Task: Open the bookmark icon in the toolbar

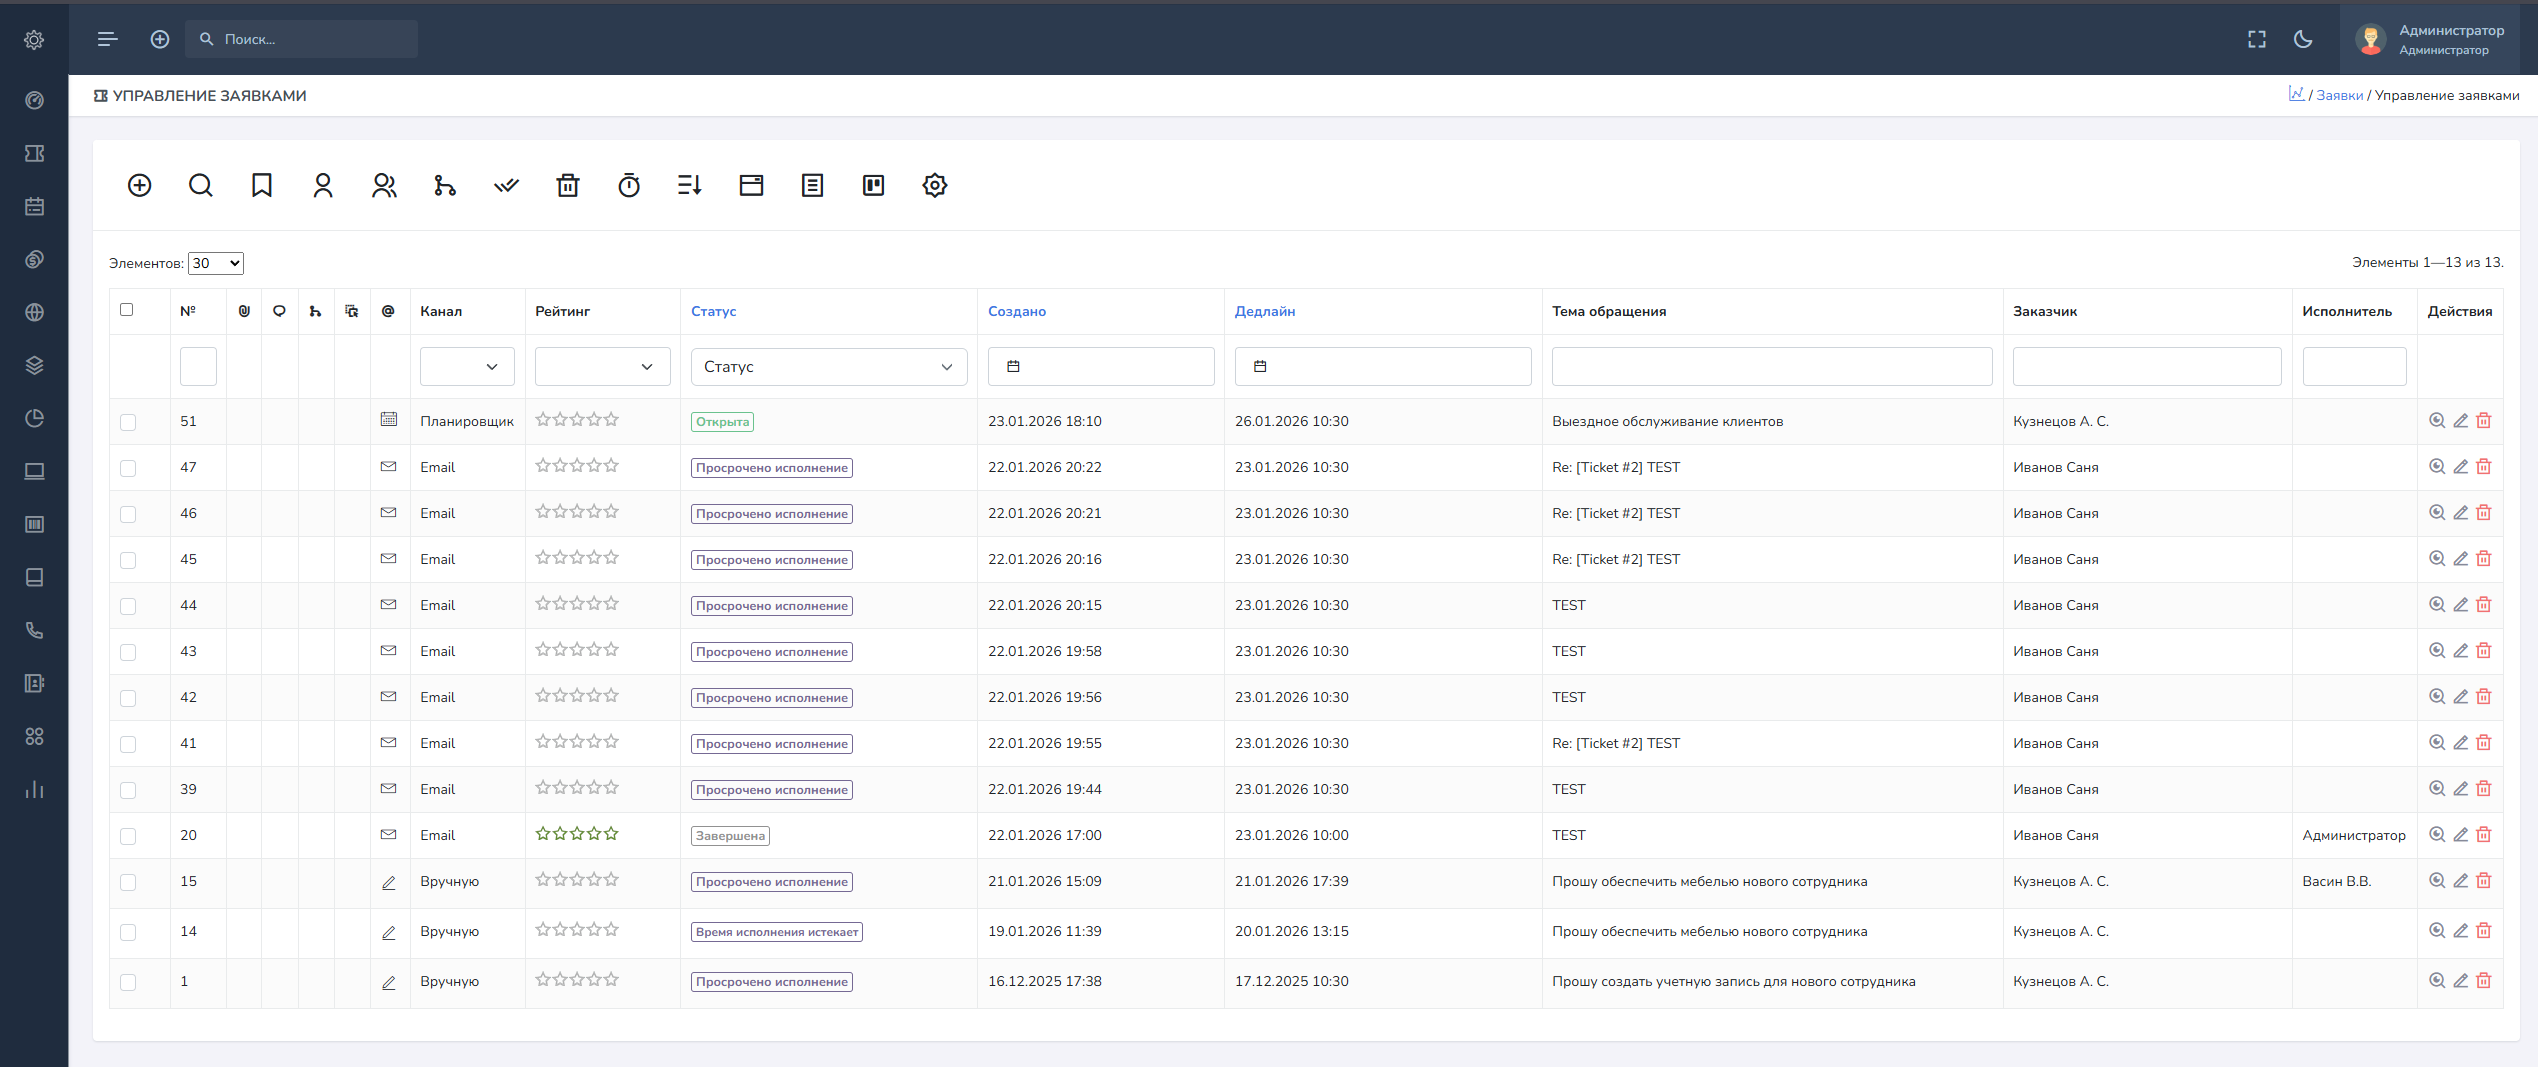Action: coord(262,185)
